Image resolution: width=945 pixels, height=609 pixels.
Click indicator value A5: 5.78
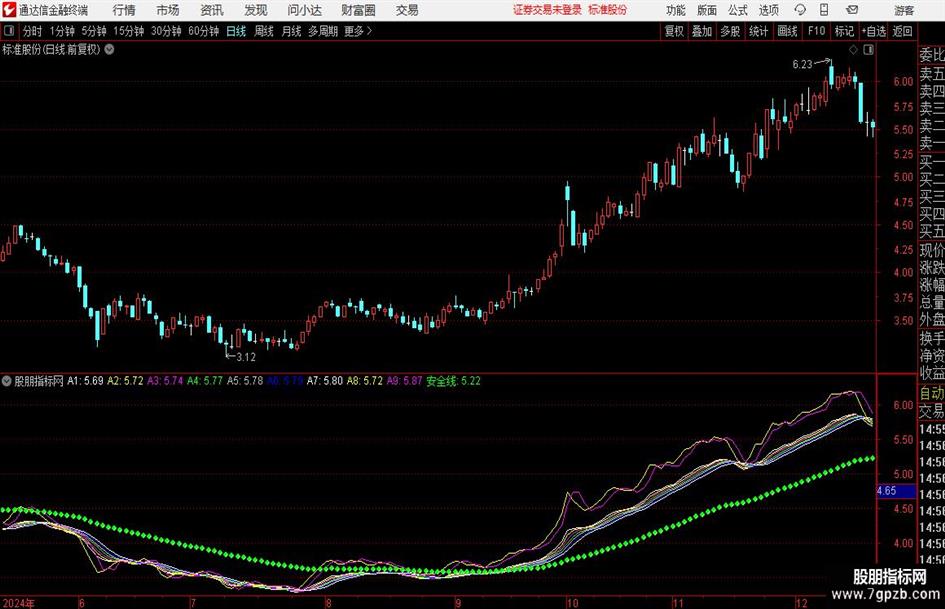[245, 381]
